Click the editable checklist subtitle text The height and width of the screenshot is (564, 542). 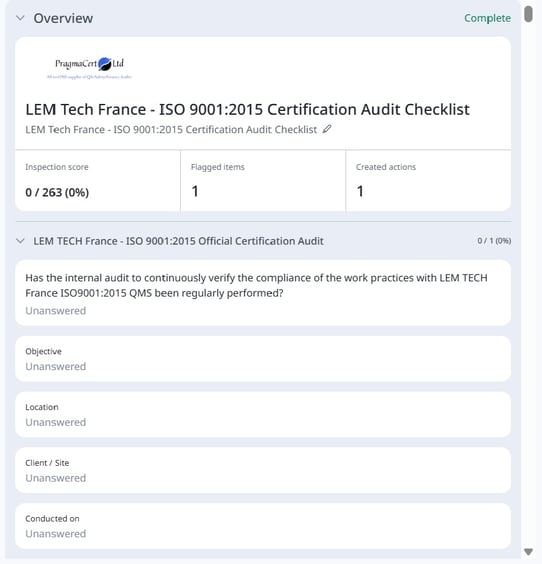[171, 129]
